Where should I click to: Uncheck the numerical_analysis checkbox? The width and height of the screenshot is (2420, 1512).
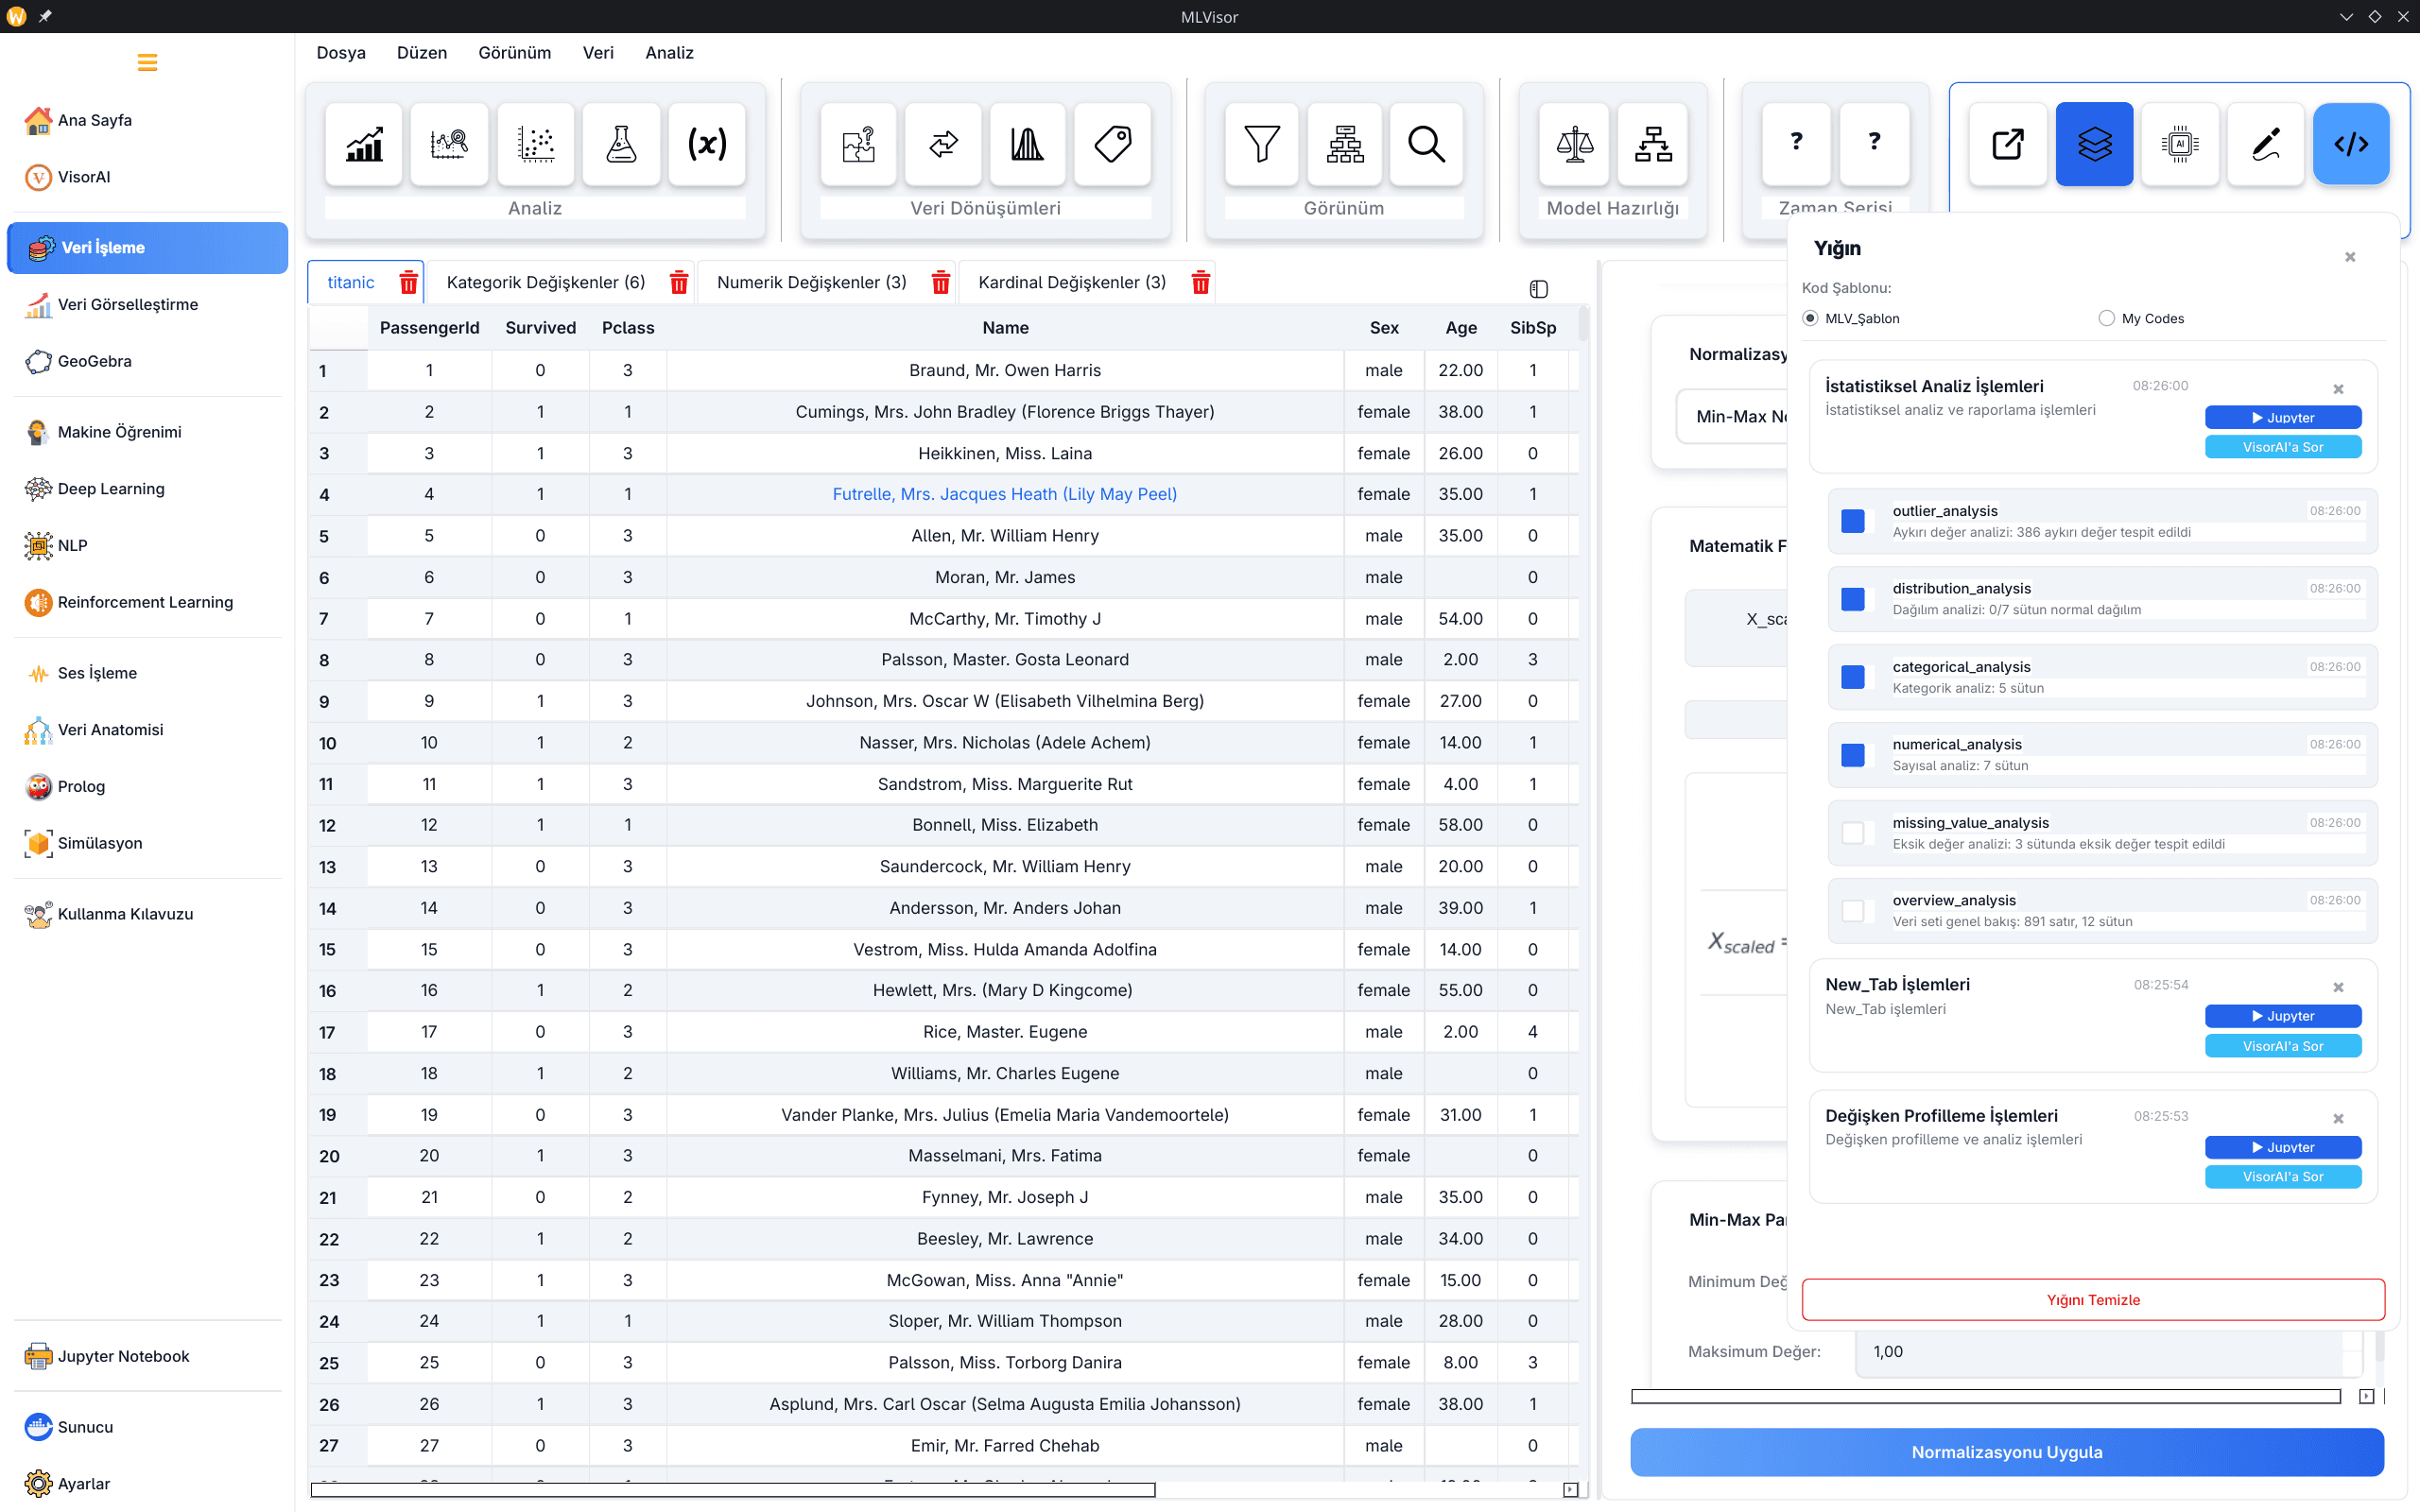(1853, 755)
